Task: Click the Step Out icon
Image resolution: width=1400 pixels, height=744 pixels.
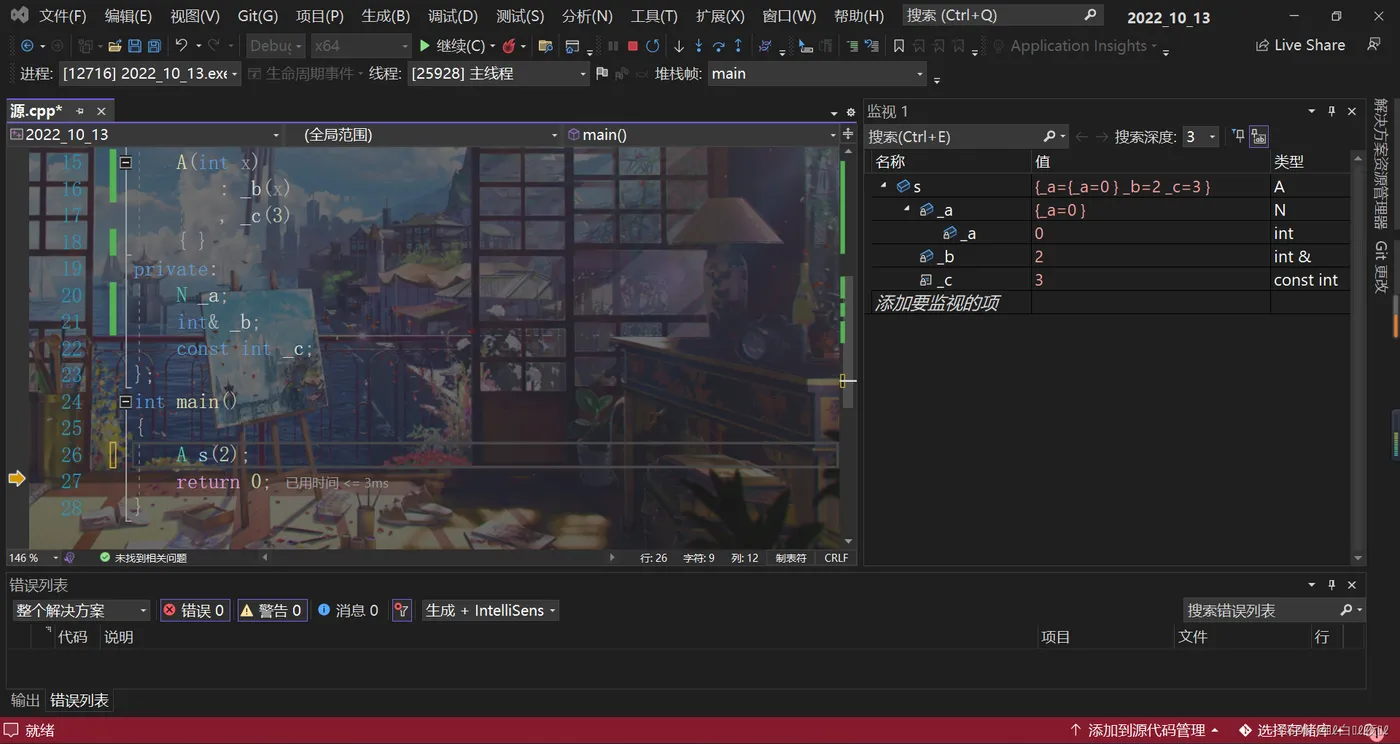Action: pyautogui.click(x=738, y=46)
